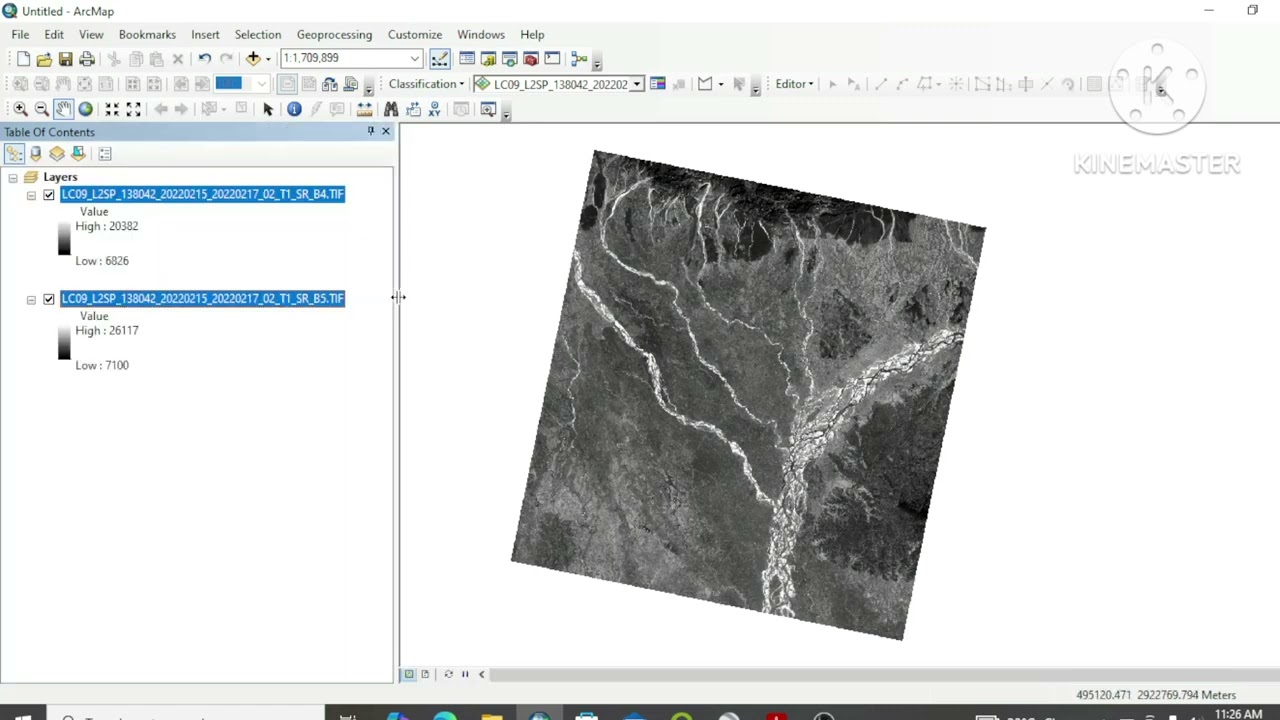Screen dimensions: 1280x720
Task: Select the Zoom In tool
Action: [x=20, y=109]
